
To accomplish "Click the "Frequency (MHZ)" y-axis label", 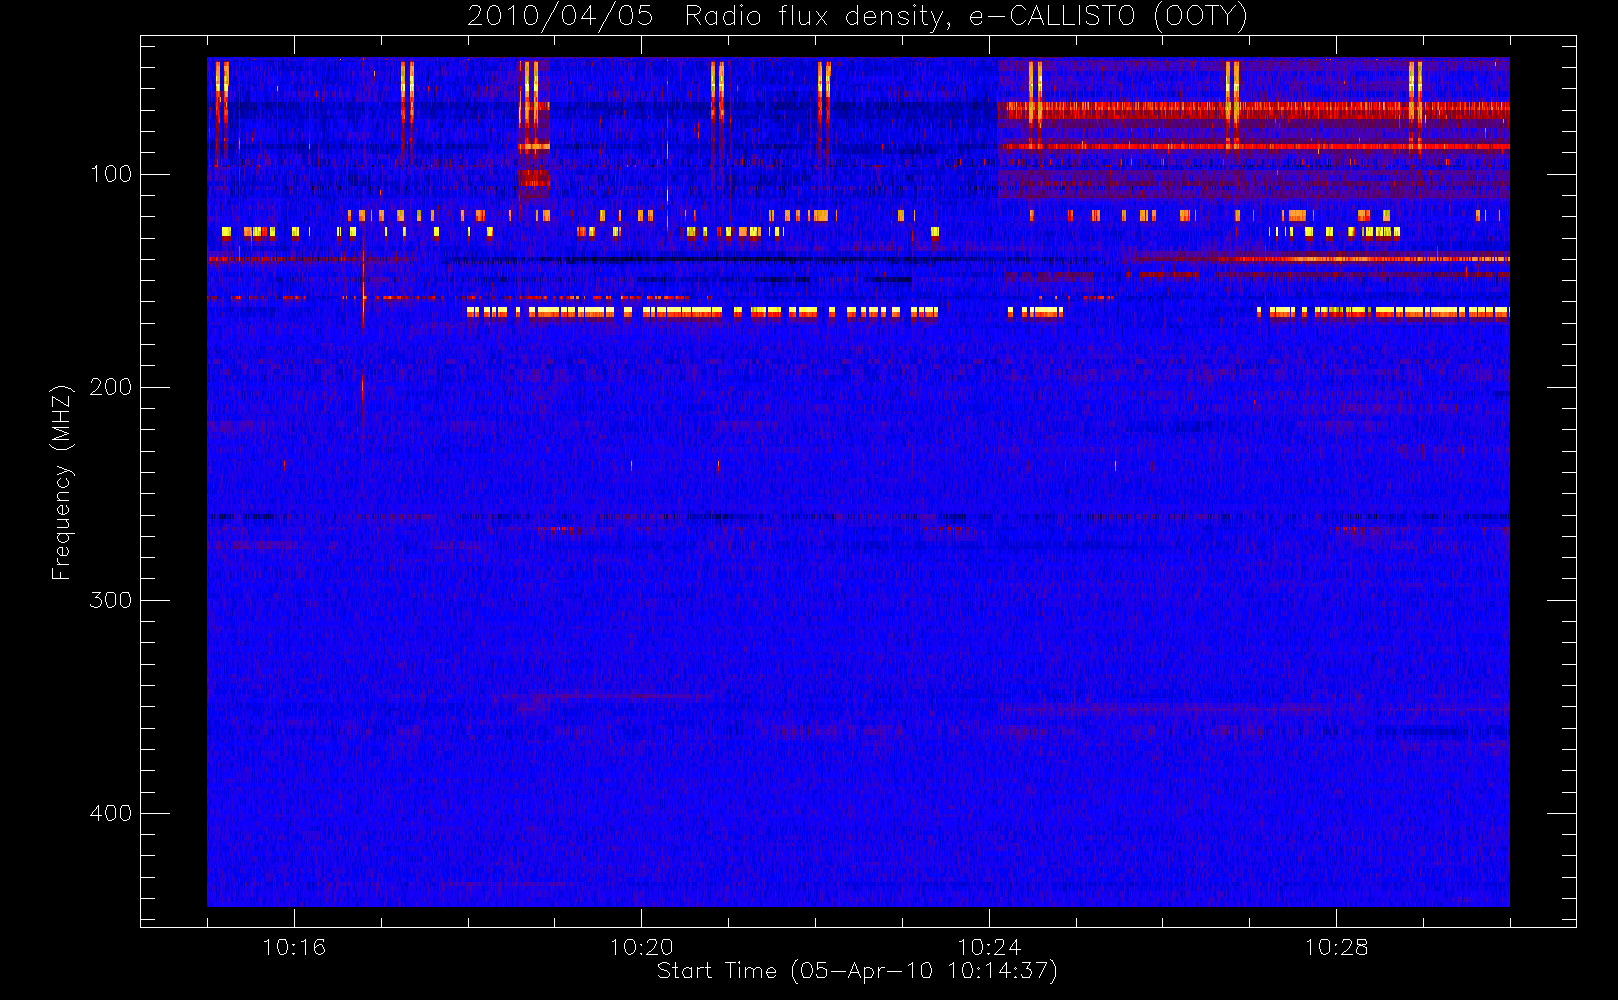I will (62, 482).
